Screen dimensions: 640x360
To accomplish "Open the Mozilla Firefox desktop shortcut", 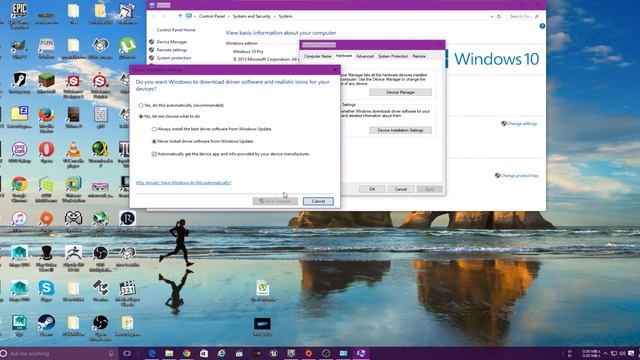I will click(x=46, y=119).
